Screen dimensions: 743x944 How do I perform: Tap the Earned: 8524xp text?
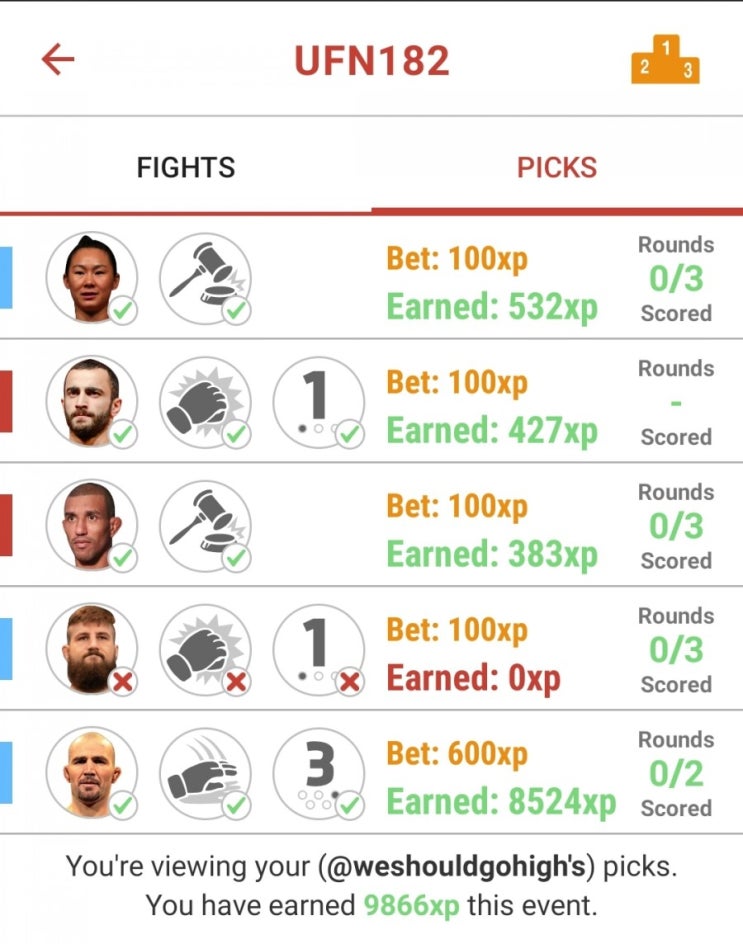[501, 802]
